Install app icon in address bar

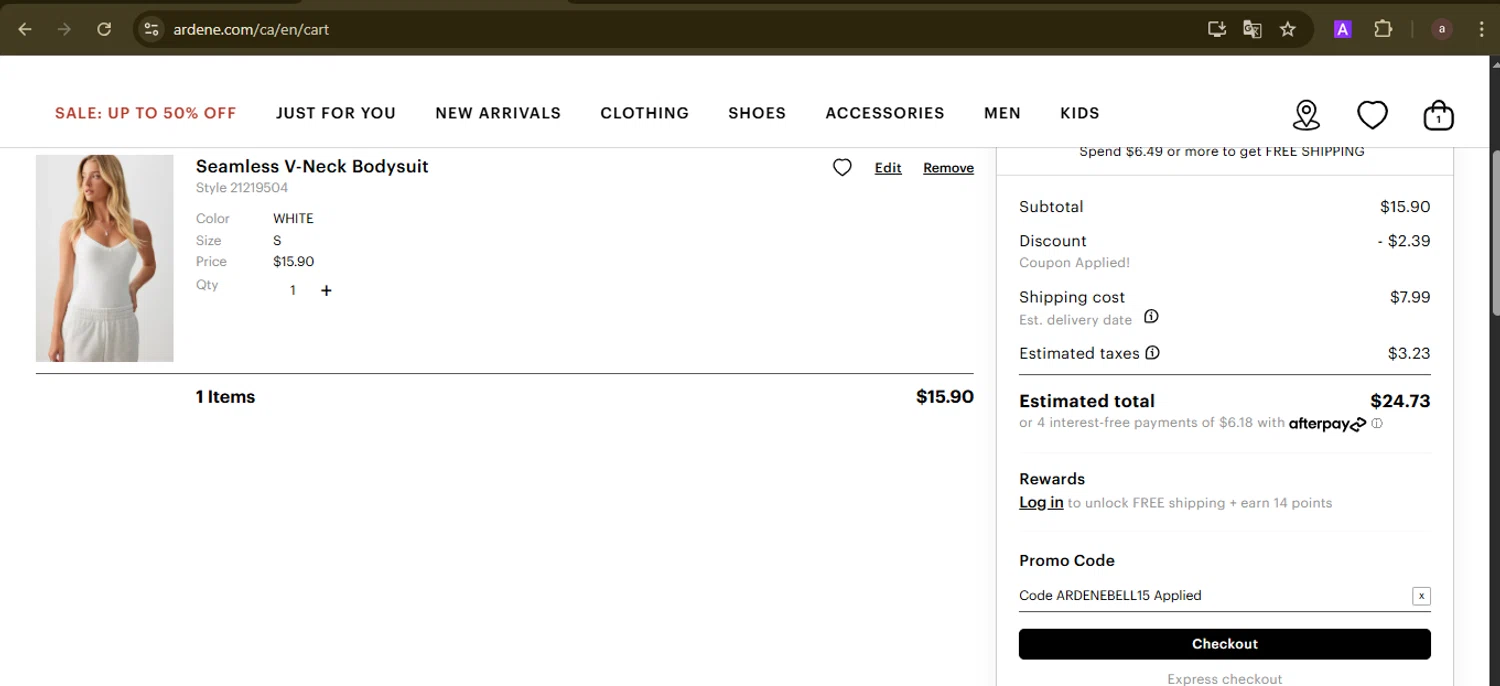click(1217, 29)
